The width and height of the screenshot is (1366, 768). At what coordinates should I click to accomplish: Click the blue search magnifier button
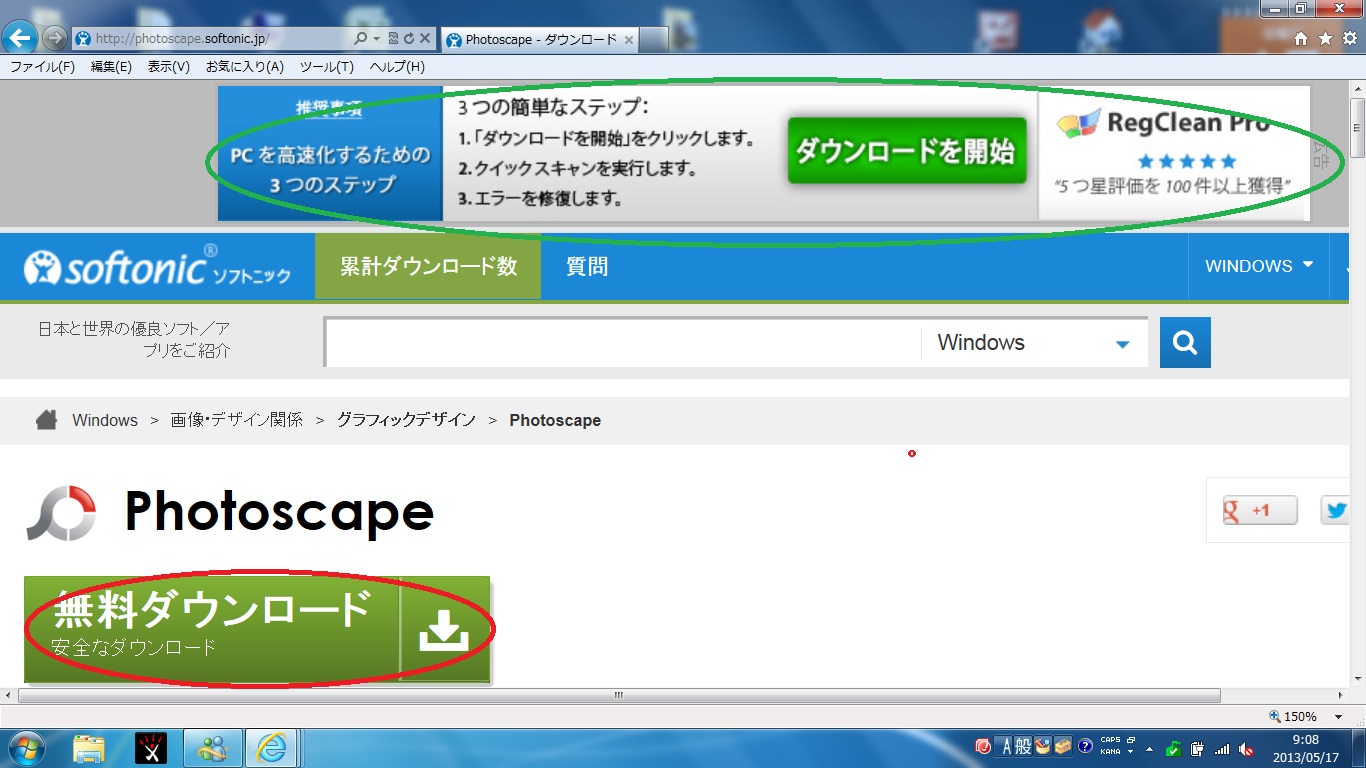point(1185,343)
